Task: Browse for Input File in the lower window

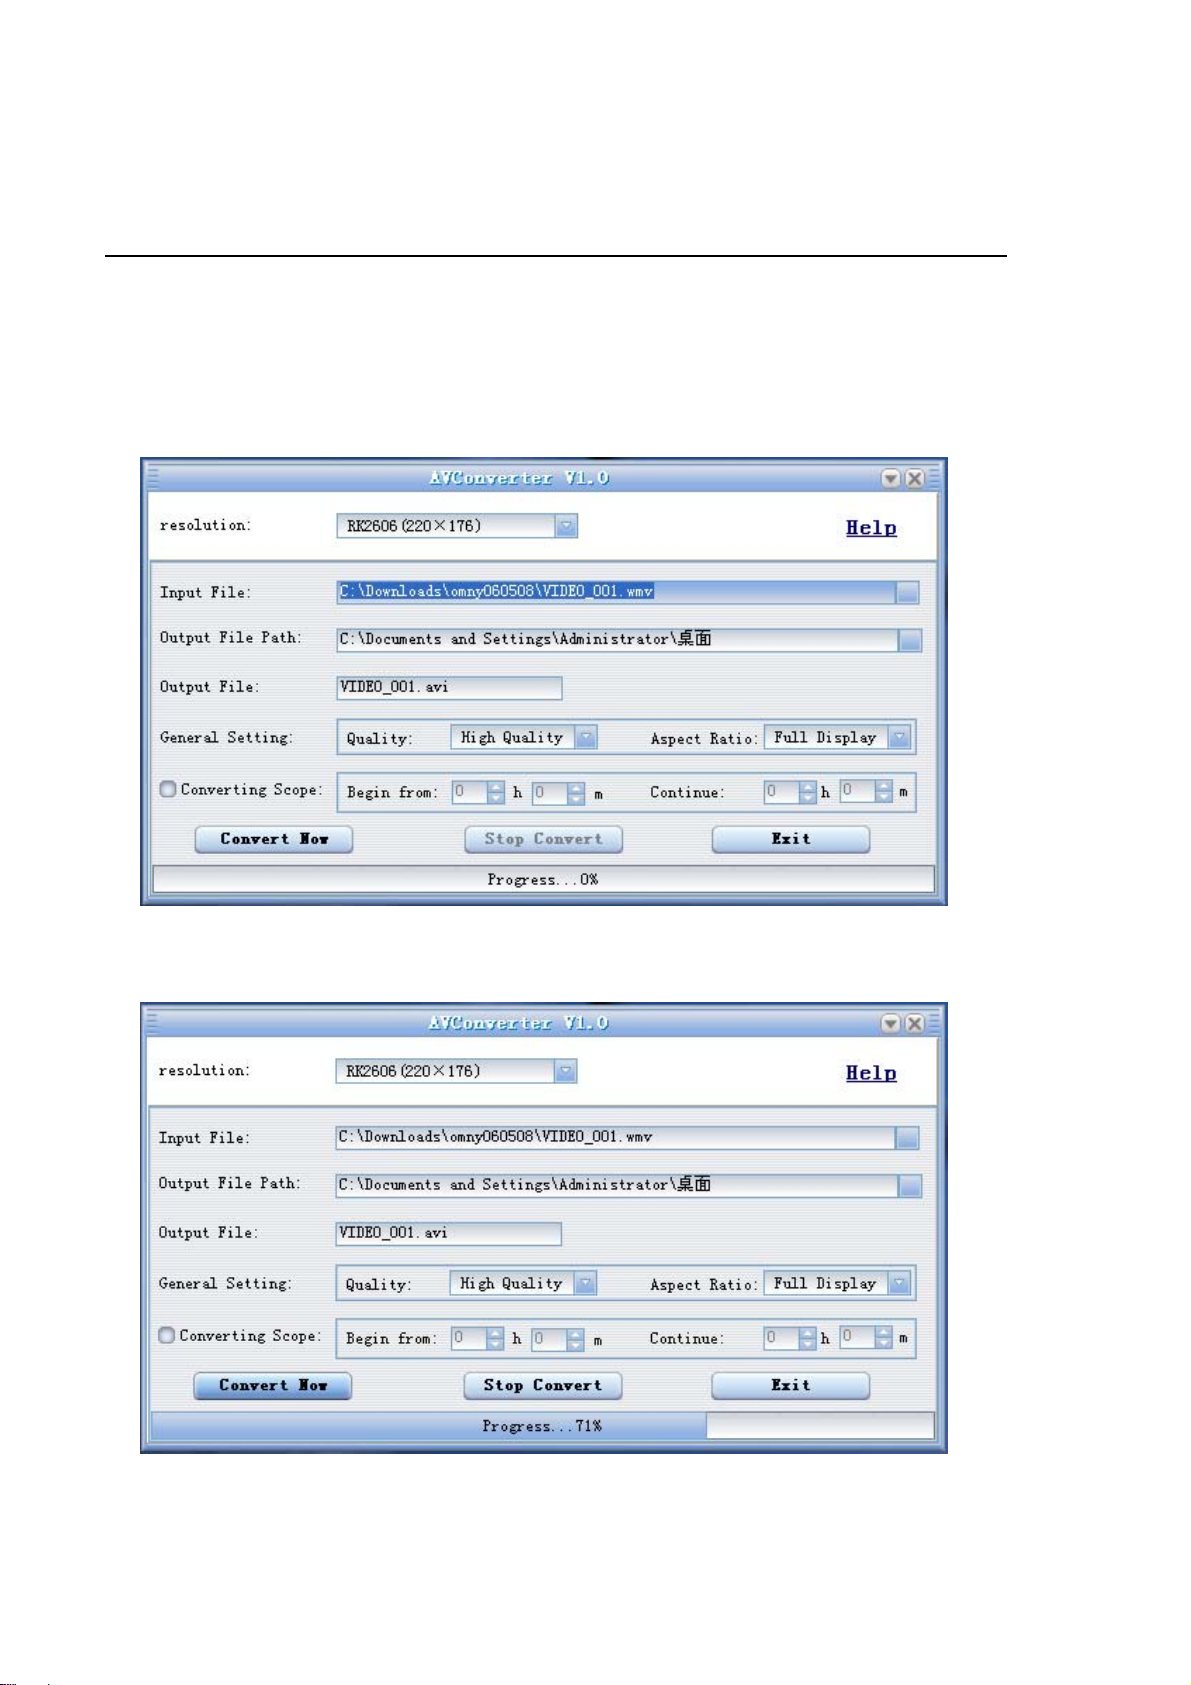Action: 907,1138
